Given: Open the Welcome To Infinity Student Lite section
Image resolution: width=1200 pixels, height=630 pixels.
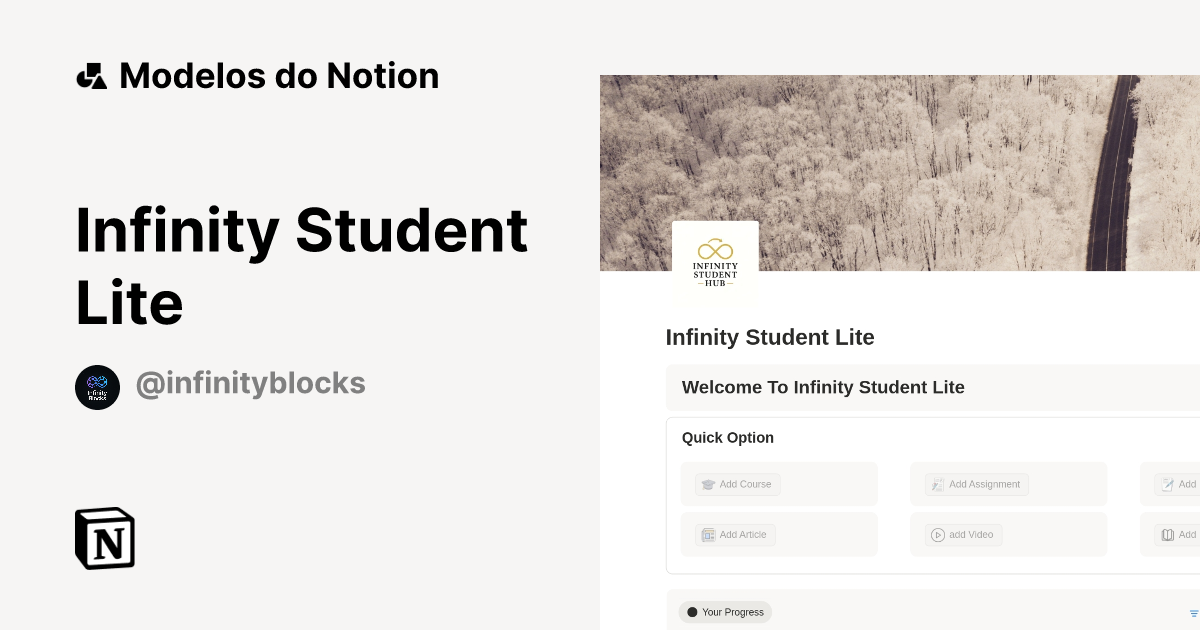Looking at the screenshot, I should (x=823, y=387).
